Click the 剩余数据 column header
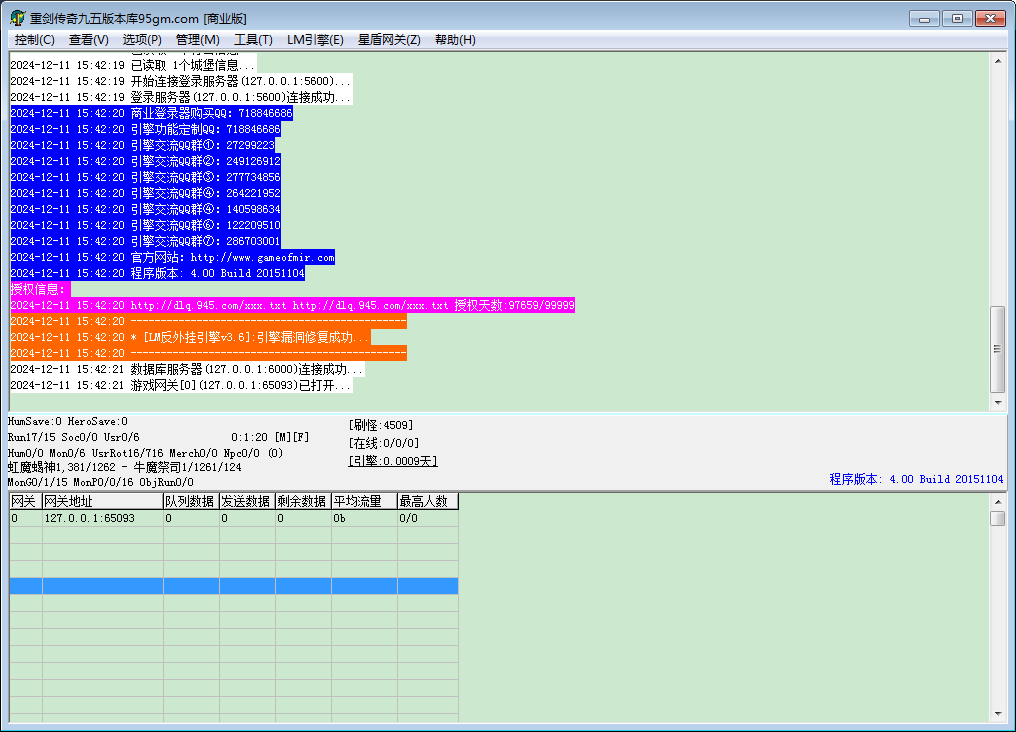The width and height of the screenshot is (1016, 732). [303, 501]
